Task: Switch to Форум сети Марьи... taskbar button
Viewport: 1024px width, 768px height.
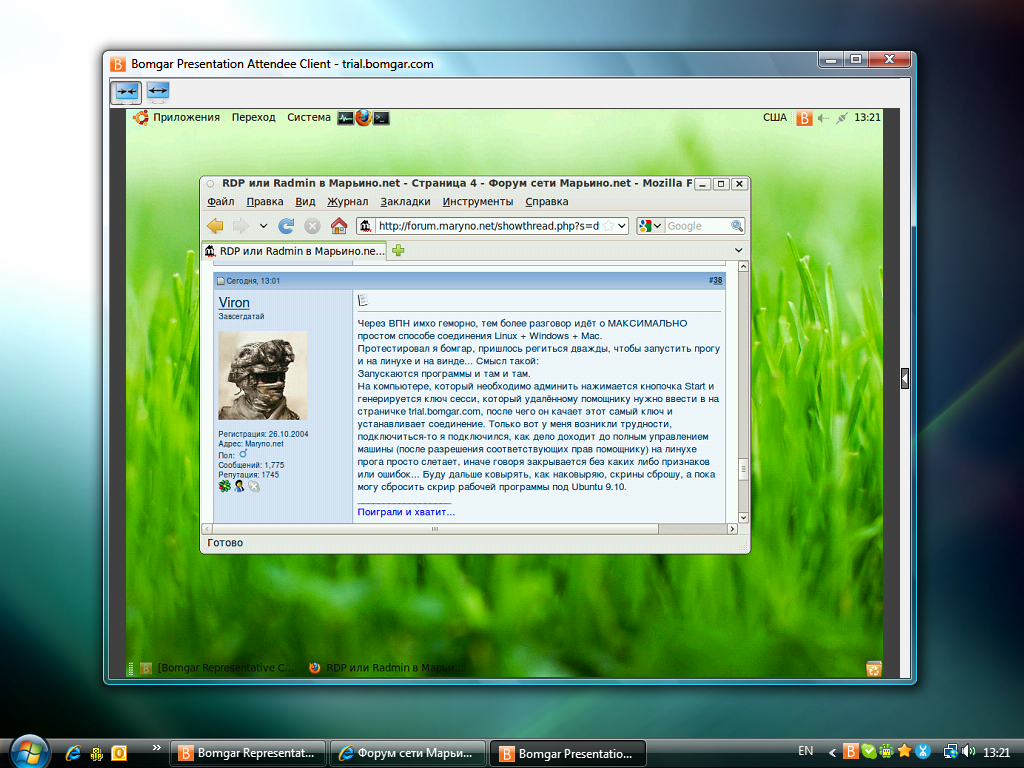Action: [x=408, y=754]
